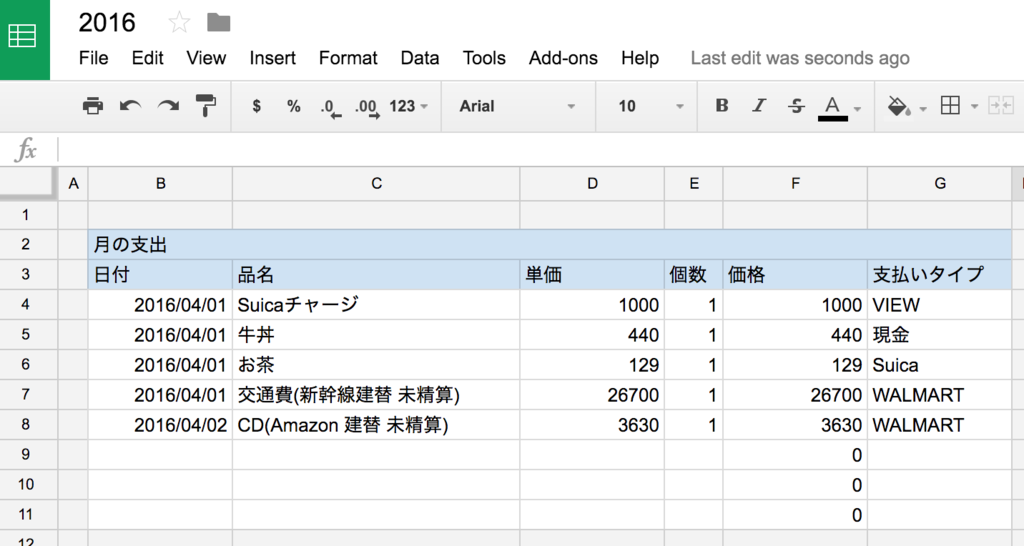Viewport: 1024px width, 546px height.
Task: Click the print icon
Action: pyautogui.click(x=93, y=106)
